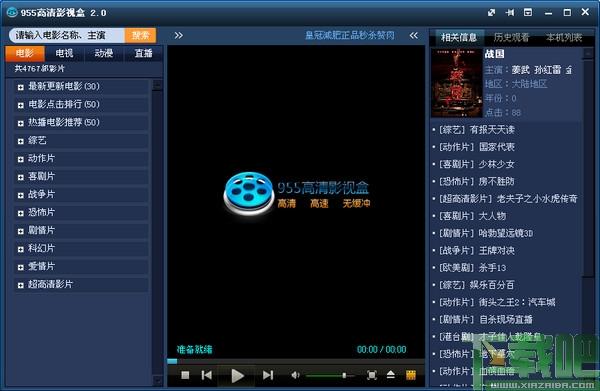Click the movie name search field
The width and height of the screenshot is (600, 391).
tap(67, 36)
